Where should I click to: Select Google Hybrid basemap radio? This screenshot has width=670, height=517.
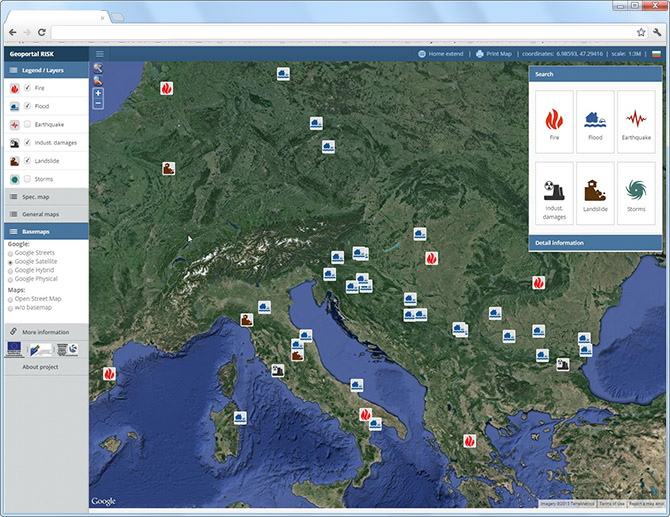click(x=10, y=271)
